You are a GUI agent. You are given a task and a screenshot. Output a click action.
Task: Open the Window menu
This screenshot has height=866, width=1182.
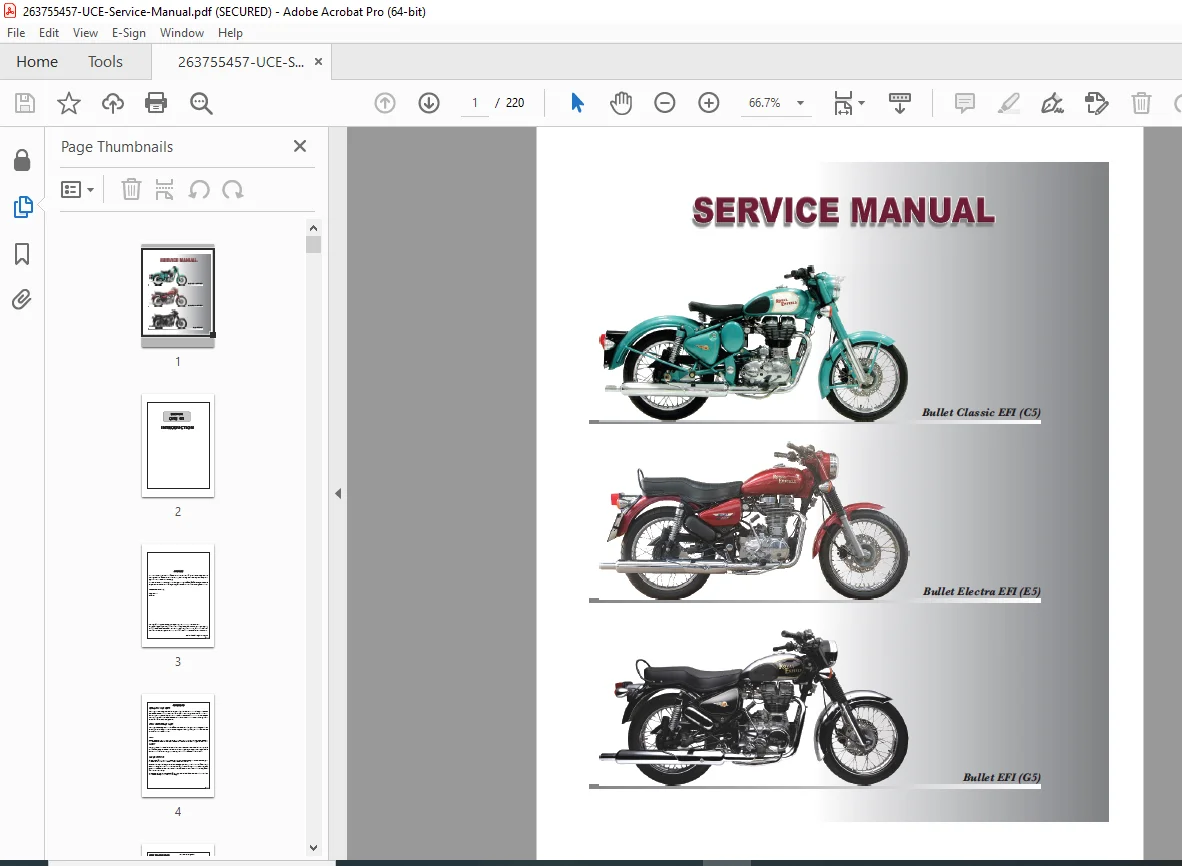(x=182, y=33)
